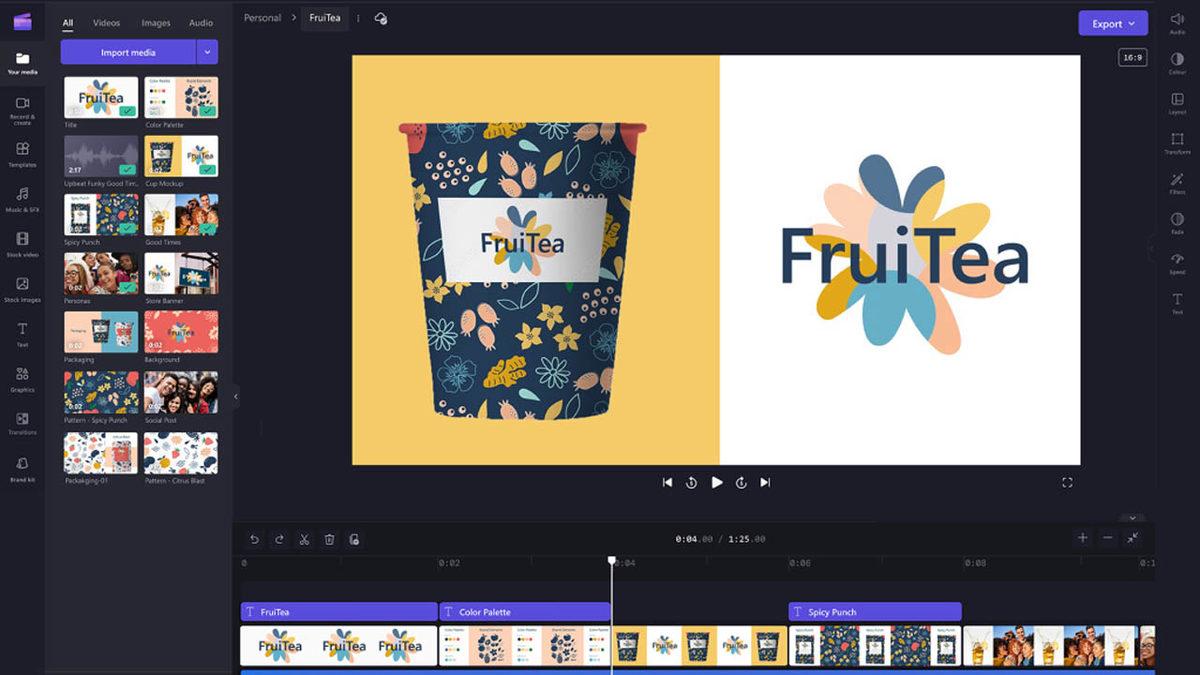Click the scissors split tool in timeline toolbar
This screenshot has height=675, width=1200.
pyautogui.click(x=304, y=539)
